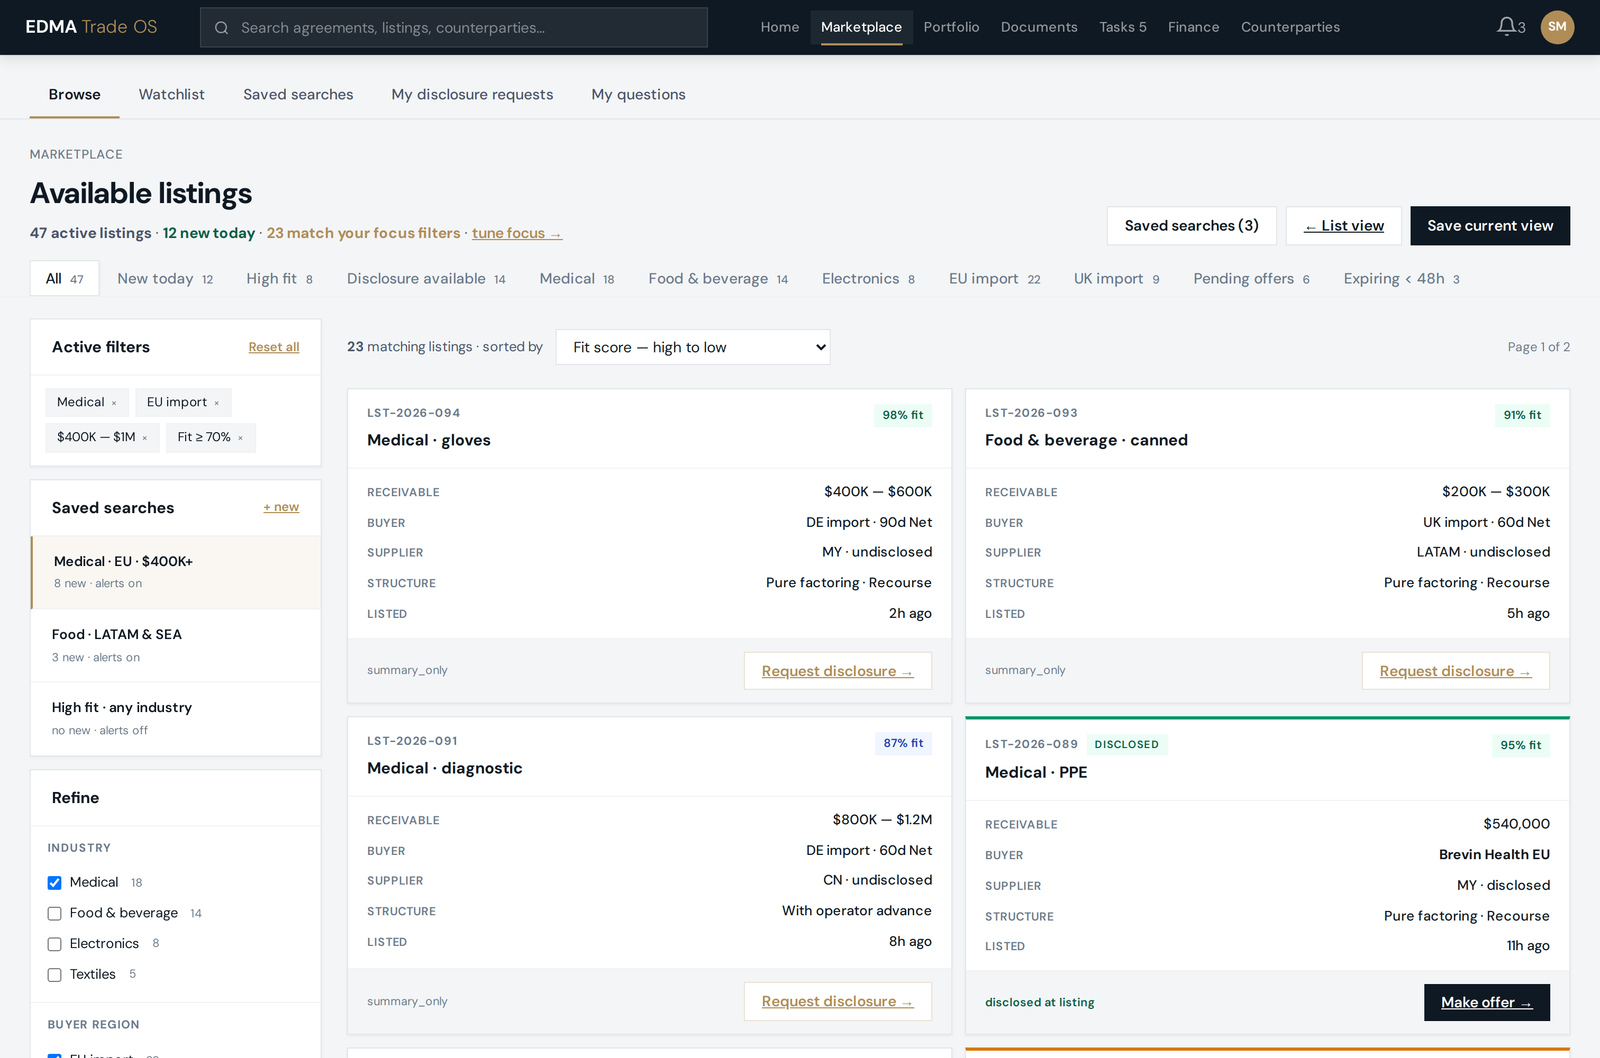Filter by Electronics 8 tab
The image size is (1600, 1058).
[868, 279]
